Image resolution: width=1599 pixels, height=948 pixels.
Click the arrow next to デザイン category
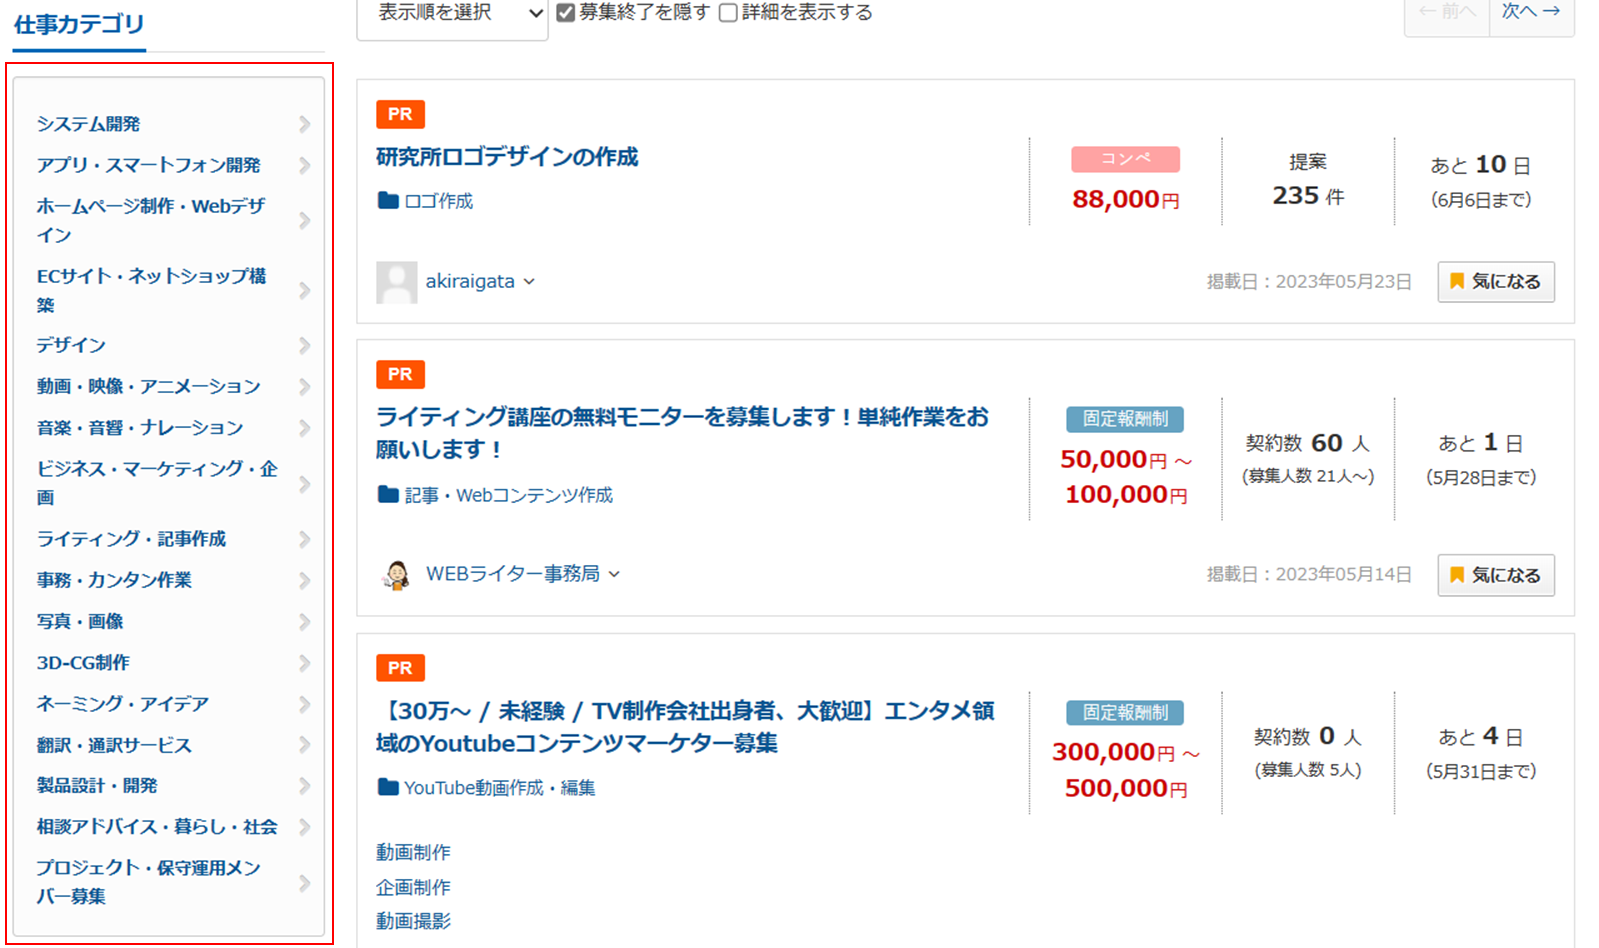pyautogui.click(x=304, y=346)
